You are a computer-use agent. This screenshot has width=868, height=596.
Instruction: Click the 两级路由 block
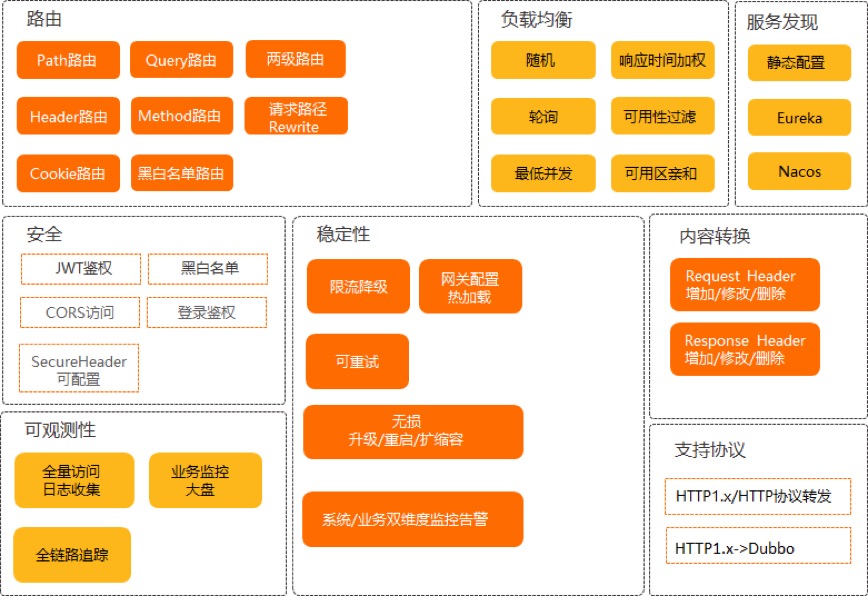coord(296,59)
